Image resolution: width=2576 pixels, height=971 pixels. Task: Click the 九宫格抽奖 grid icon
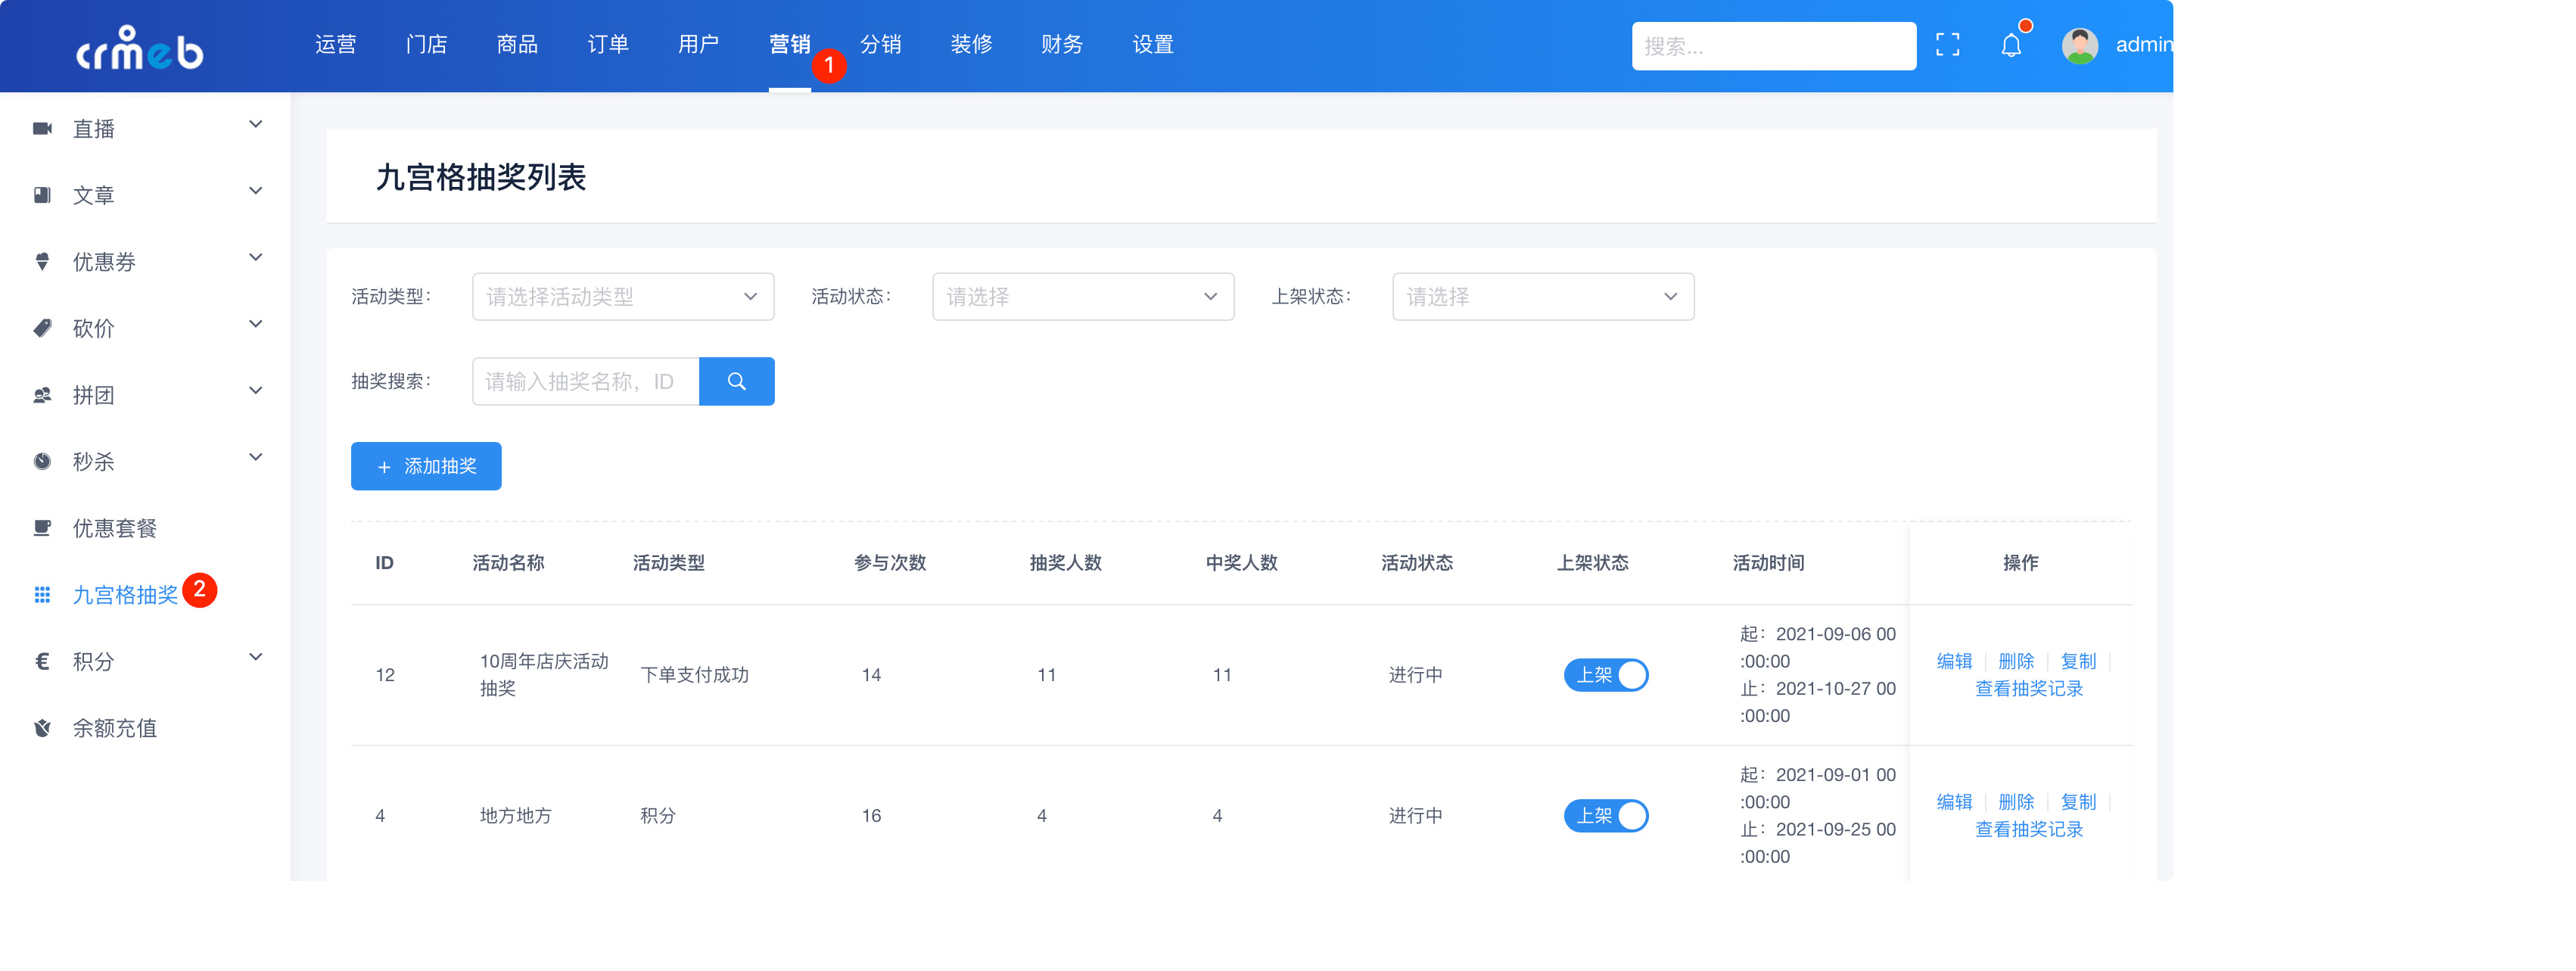(x=42, y=595)
